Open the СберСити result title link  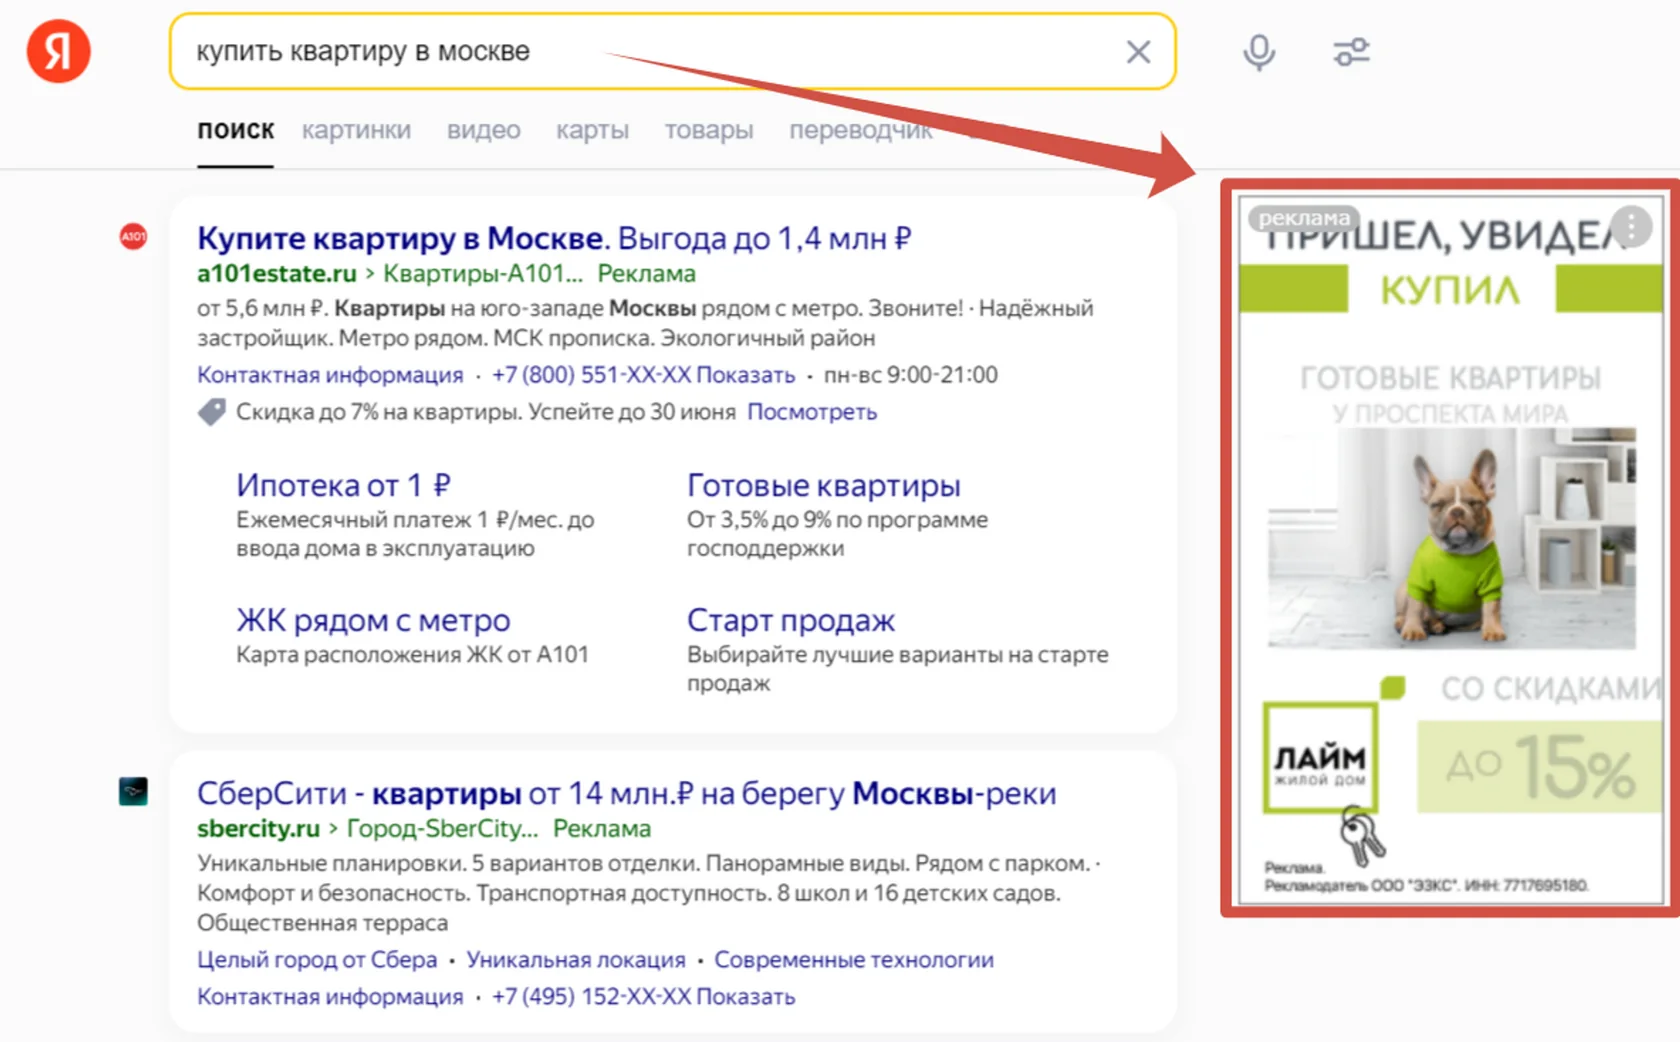tap(626, 794)
